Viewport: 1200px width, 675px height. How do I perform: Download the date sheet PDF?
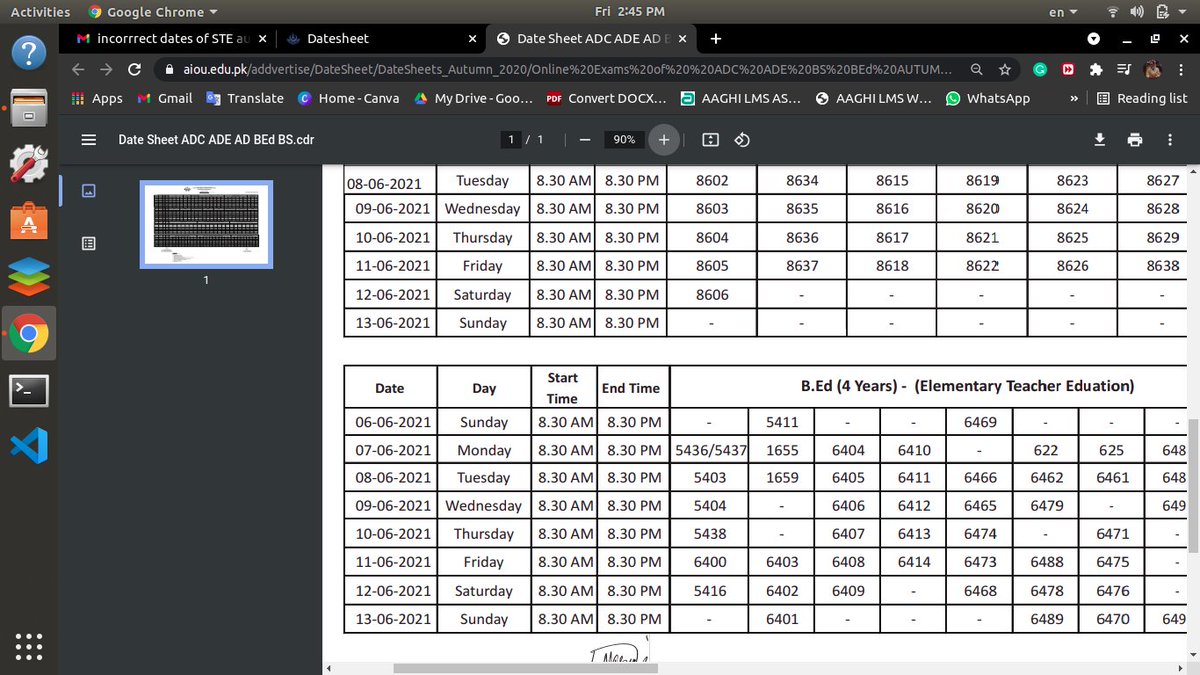(1100, 140)
